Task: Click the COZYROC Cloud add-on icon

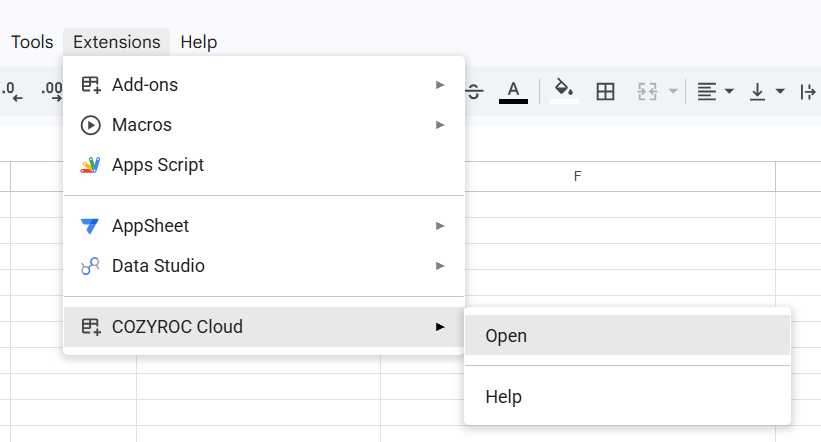Action: (x=91, y=327)
